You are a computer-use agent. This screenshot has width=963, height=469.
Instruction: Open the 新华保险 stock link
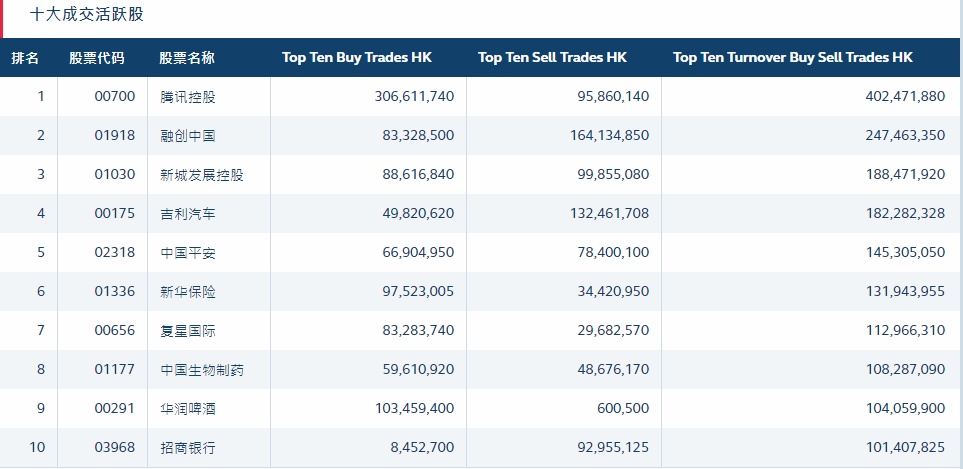pos(187,292)
